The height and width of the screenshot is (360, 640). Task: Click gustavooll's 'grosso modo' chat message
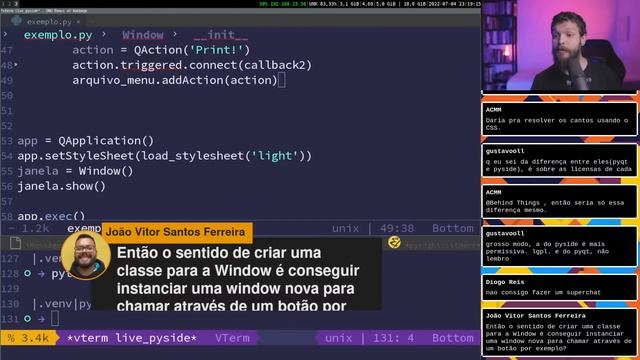coord(559,247)
